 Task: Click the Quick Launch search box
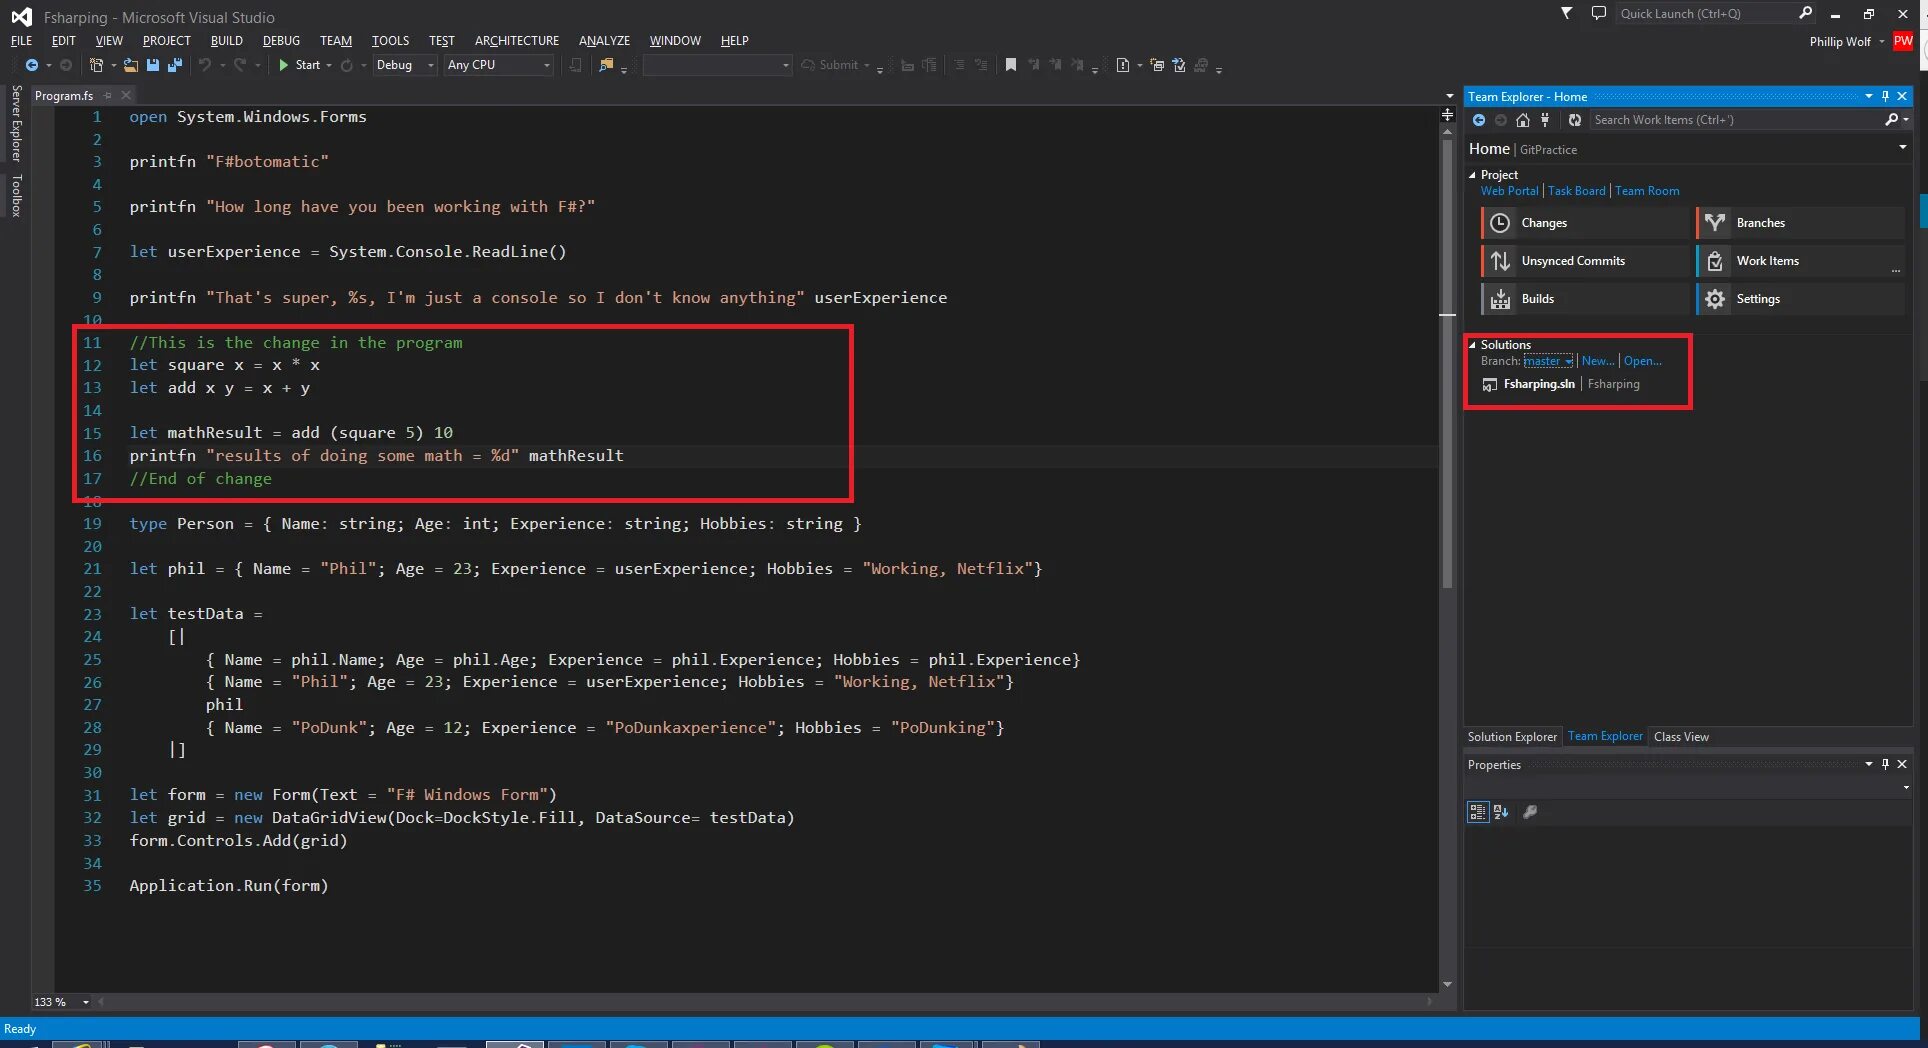click(x=1705, y=13)
